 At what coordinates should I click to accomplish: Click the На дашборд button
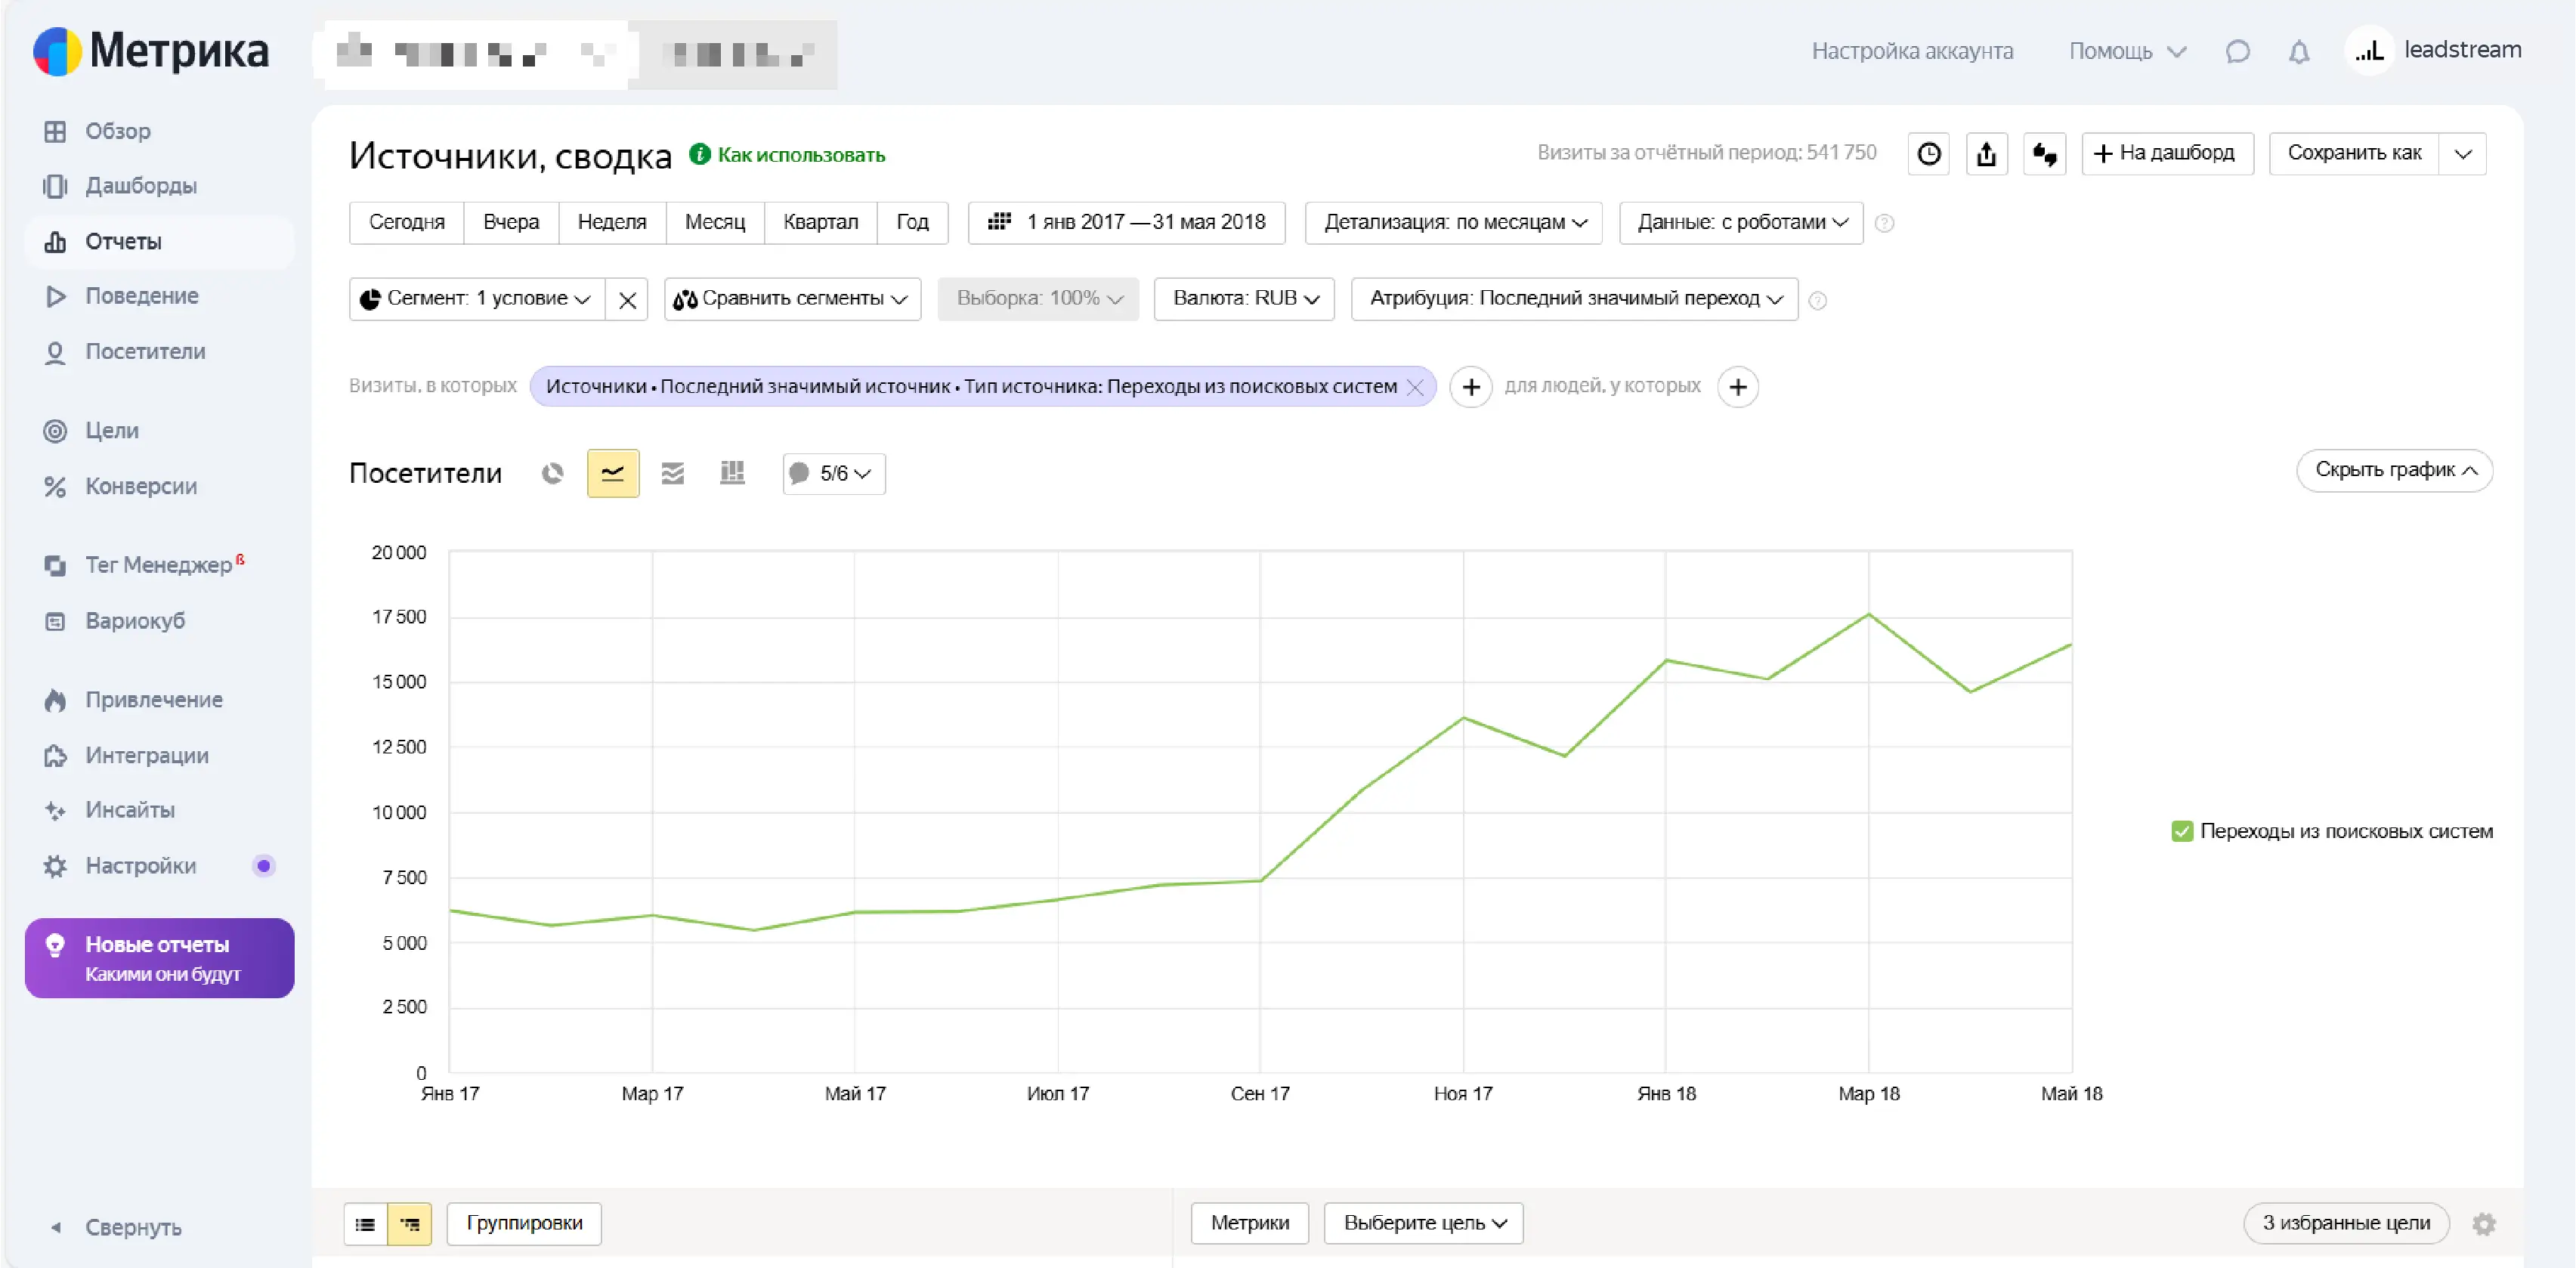(x=2166, y=154)
